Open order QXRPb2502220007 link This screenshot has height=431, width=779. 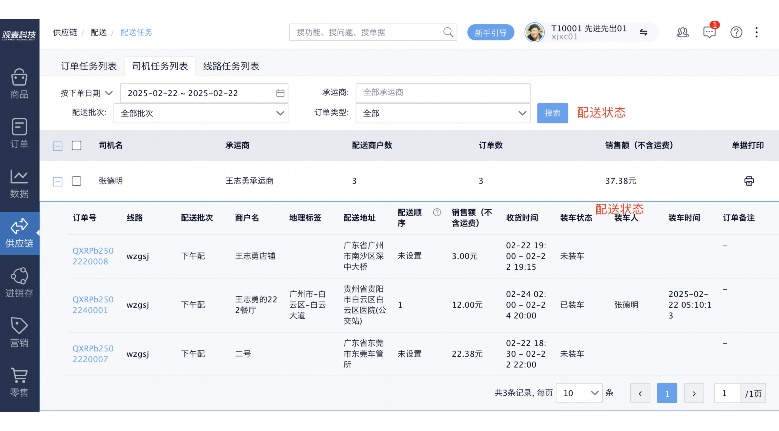pyautogui.click(x=93, y=354)
